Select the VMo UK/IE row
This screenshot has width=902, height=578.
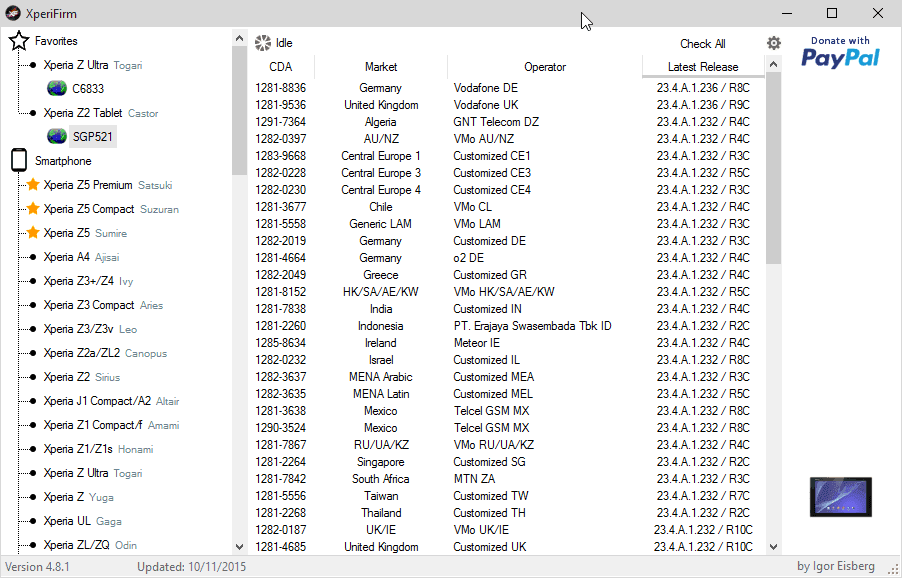pyautogui.click(x=507, y=530)
